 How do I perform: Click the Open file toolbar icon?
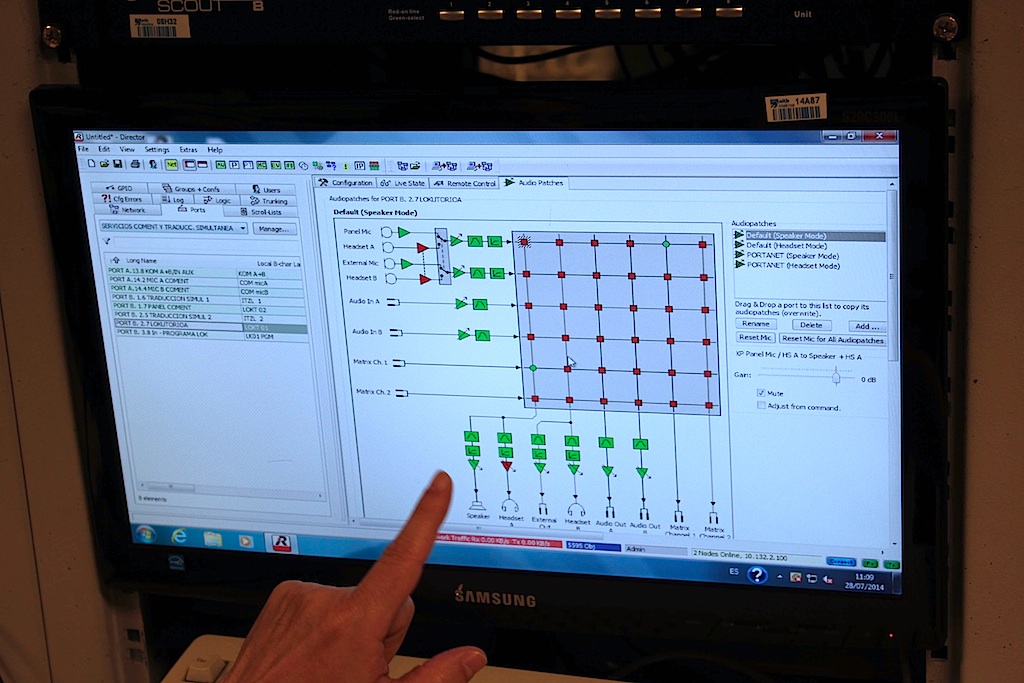104,164
